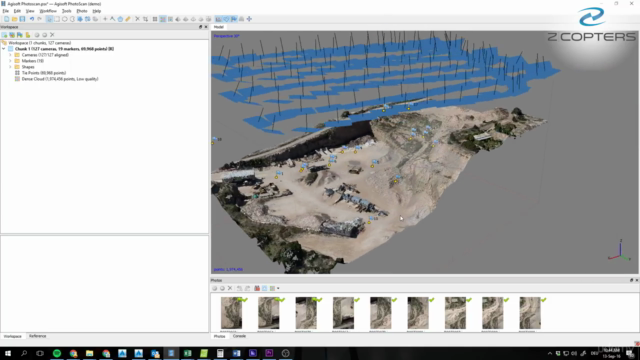Select the Resize Region tool

pyautogui.click(x=88, y=19)
